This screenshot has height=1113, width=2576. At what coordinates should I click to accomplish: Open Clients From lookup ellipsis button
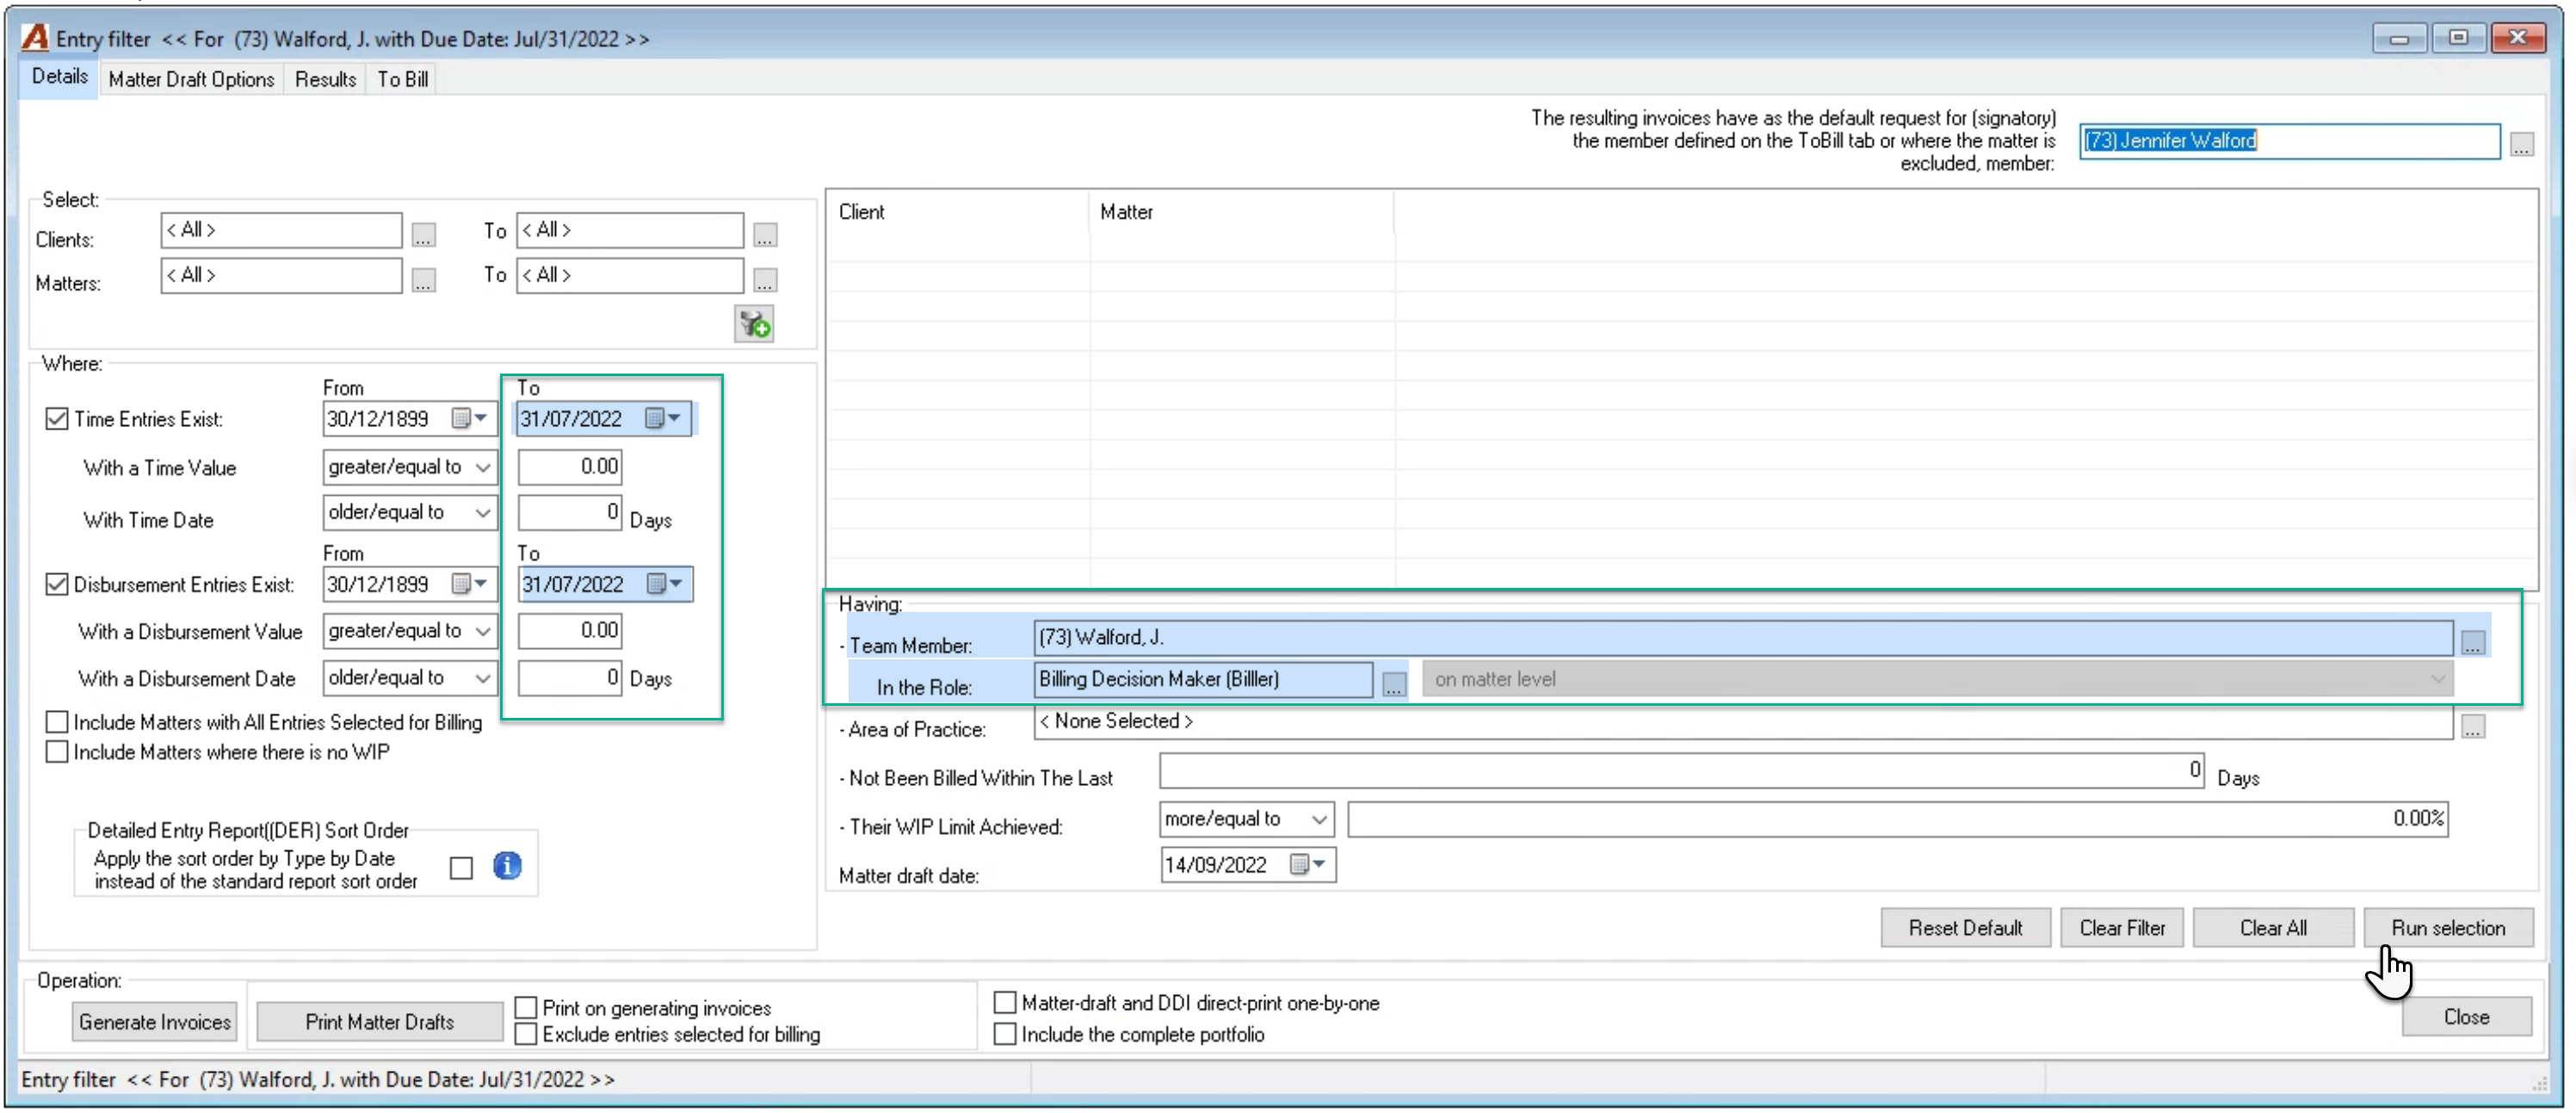pos(423,236)
